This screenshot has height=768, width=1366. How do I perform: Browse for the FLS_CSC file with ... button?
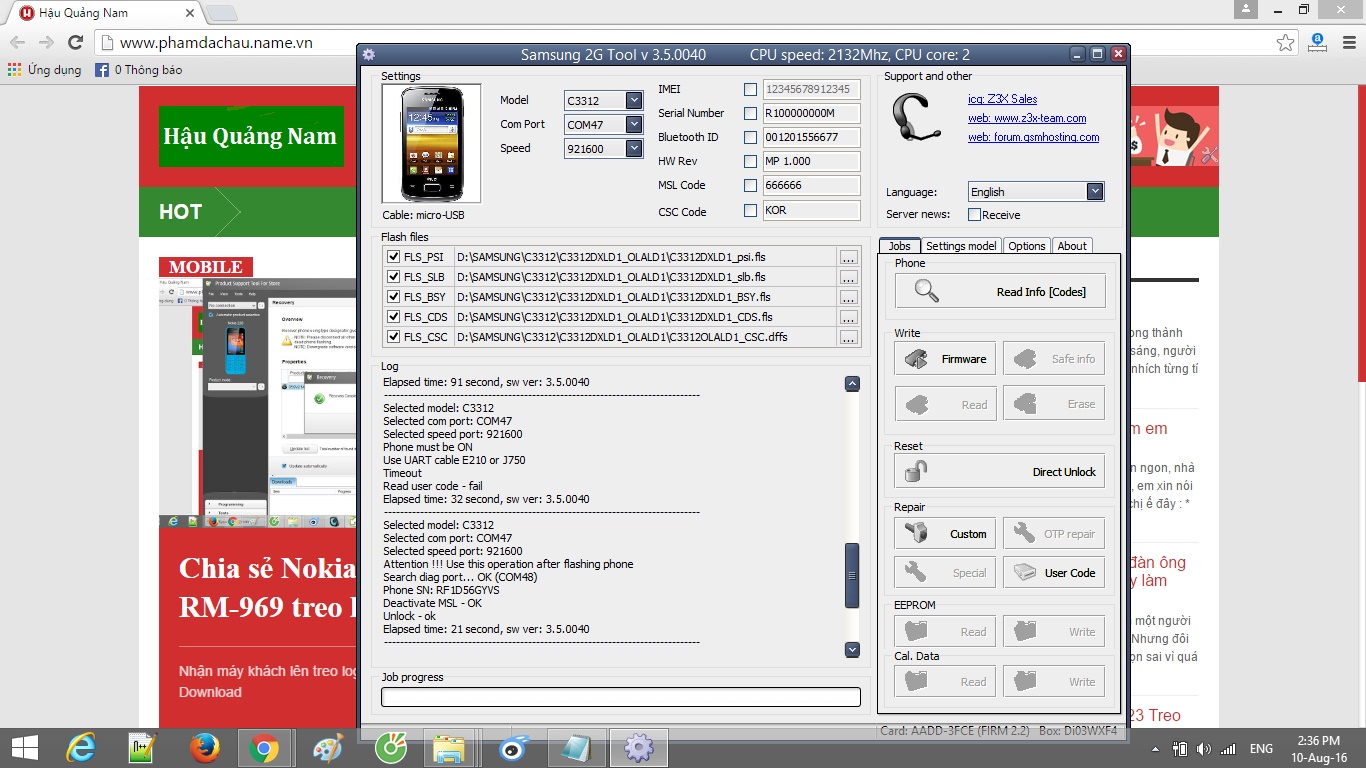[x=849, y=337]
